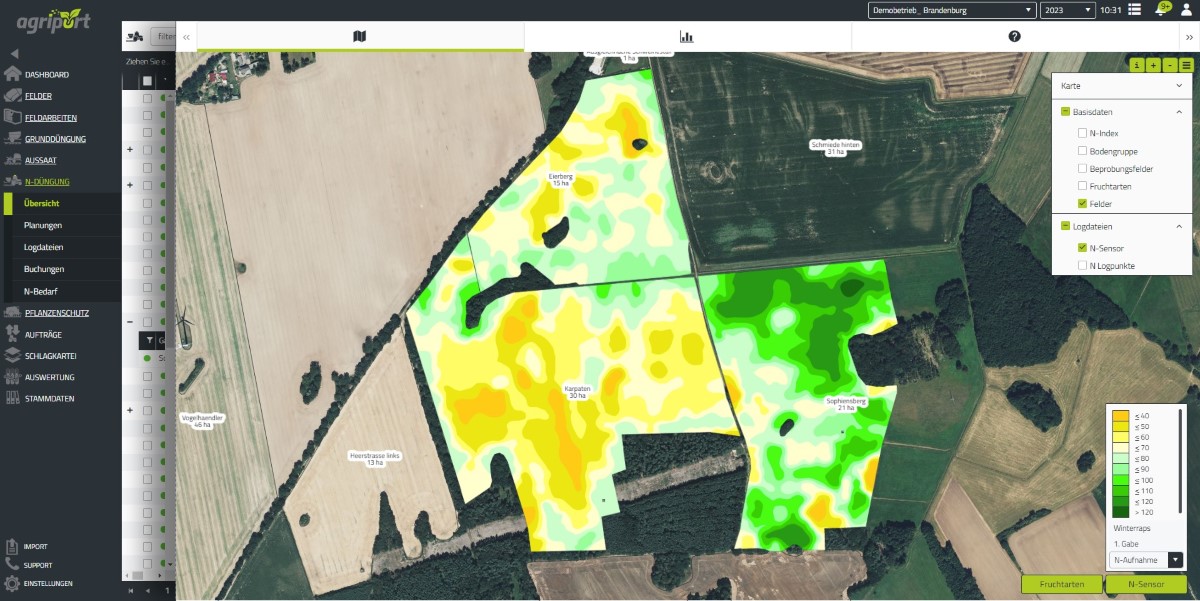The width and height of the screenshot is (1200, 601).
Task: Switch to the bar chart tab icon
Action: (687, 37)
